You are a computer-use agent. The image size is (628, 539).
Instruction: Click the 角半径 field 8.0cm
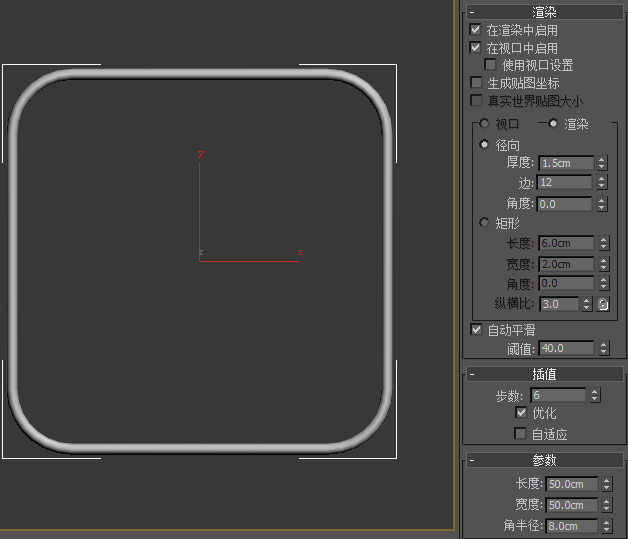click(572, 526)
